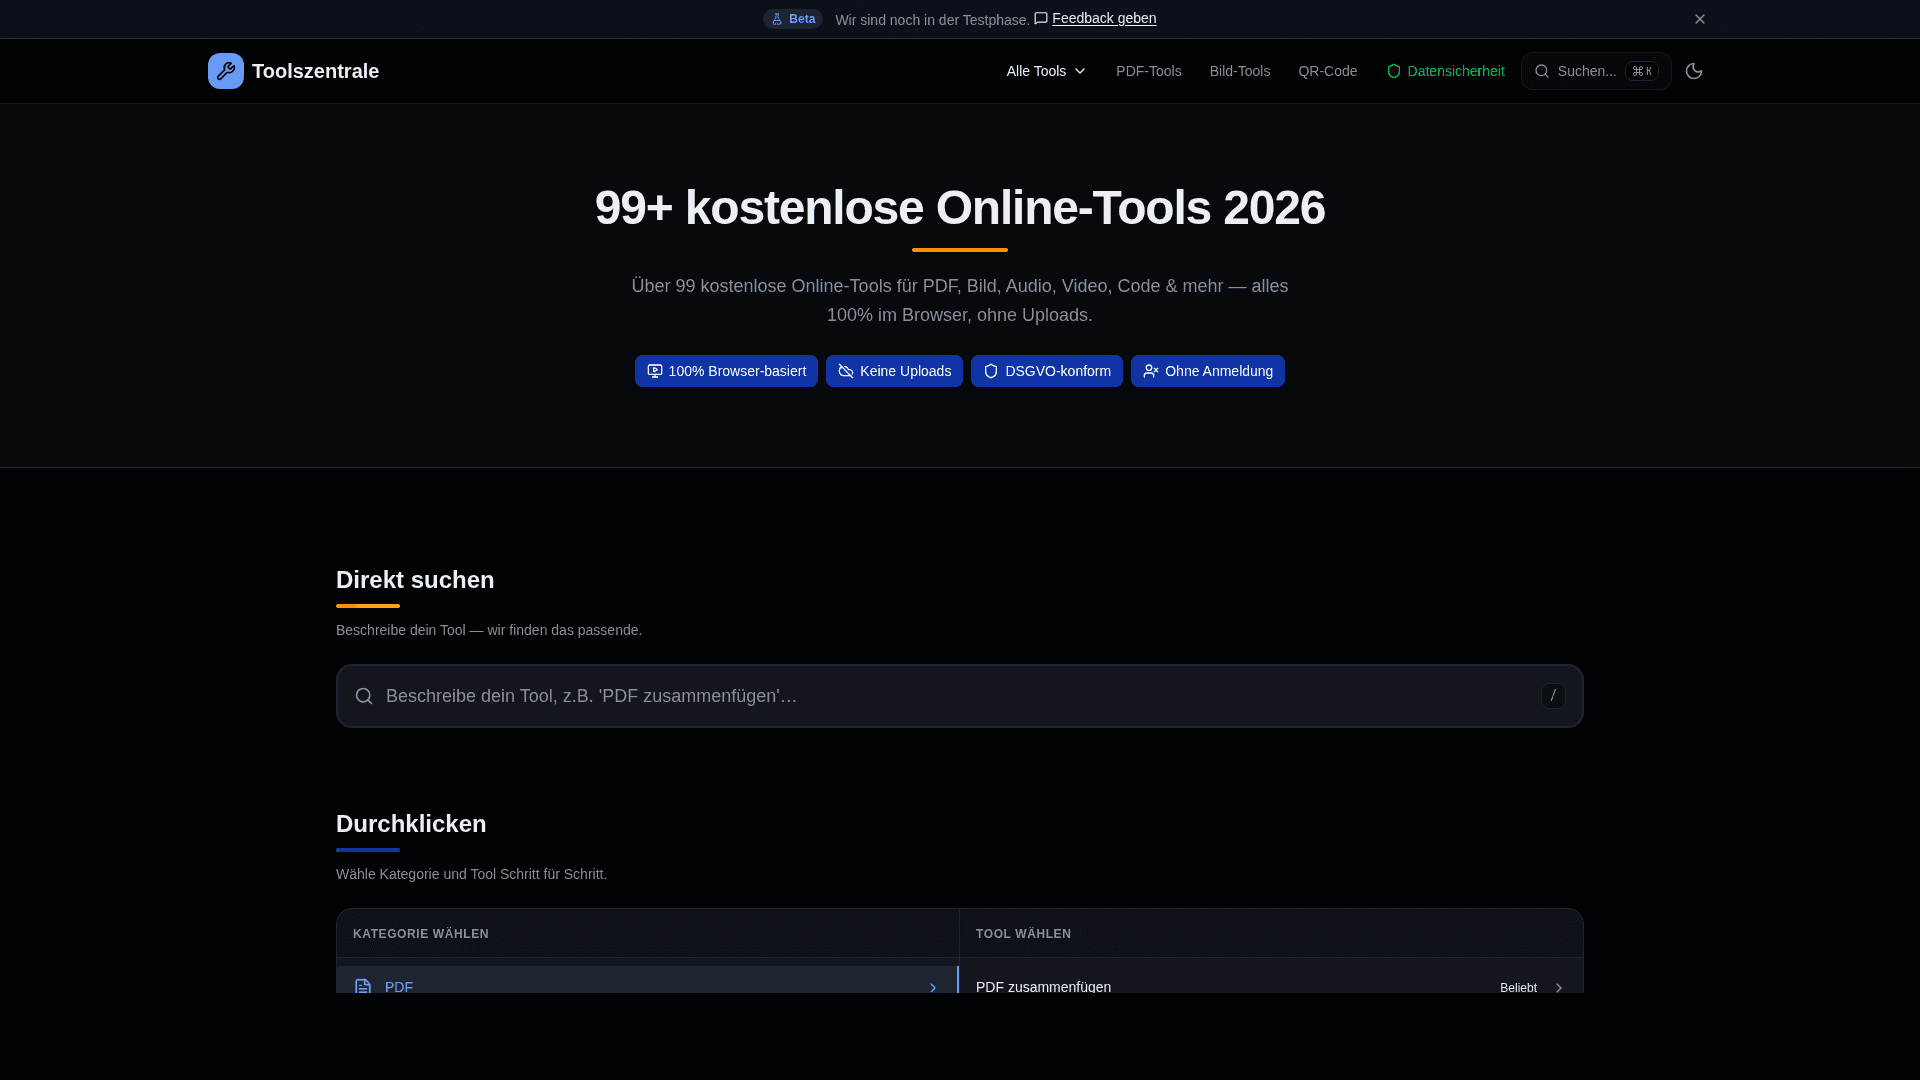Click the crossed-out cloud icon in Keine Uploads
This screenshot has height=1080, width=1920.
[x=846, y=371]
